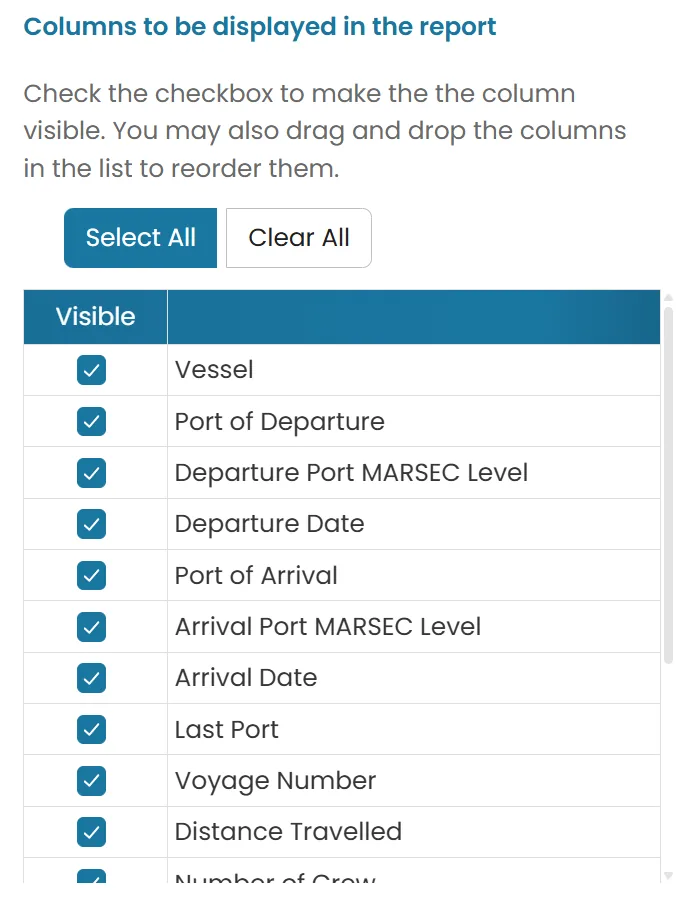Uncheck the Distance Travelled checkbox
The width and height of the screenshot is (694, 901).
(91, 831)
